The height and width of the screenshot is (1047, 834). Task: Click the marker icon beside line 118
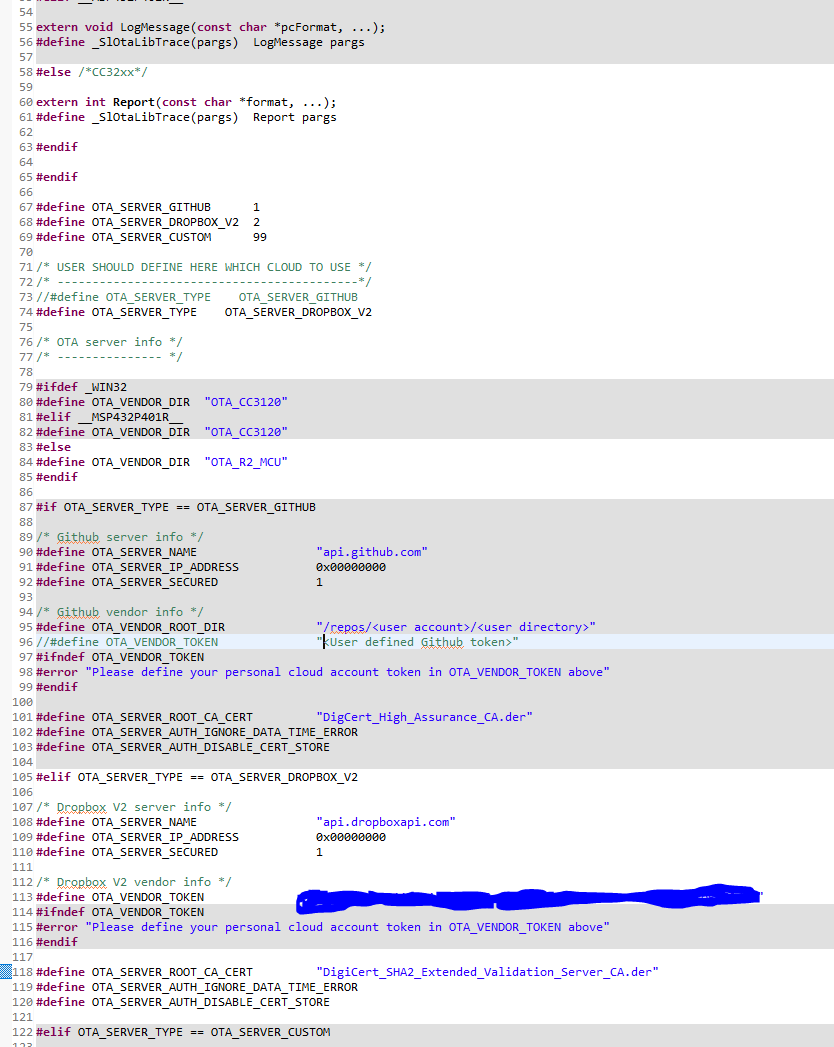[x=5, y=972]
